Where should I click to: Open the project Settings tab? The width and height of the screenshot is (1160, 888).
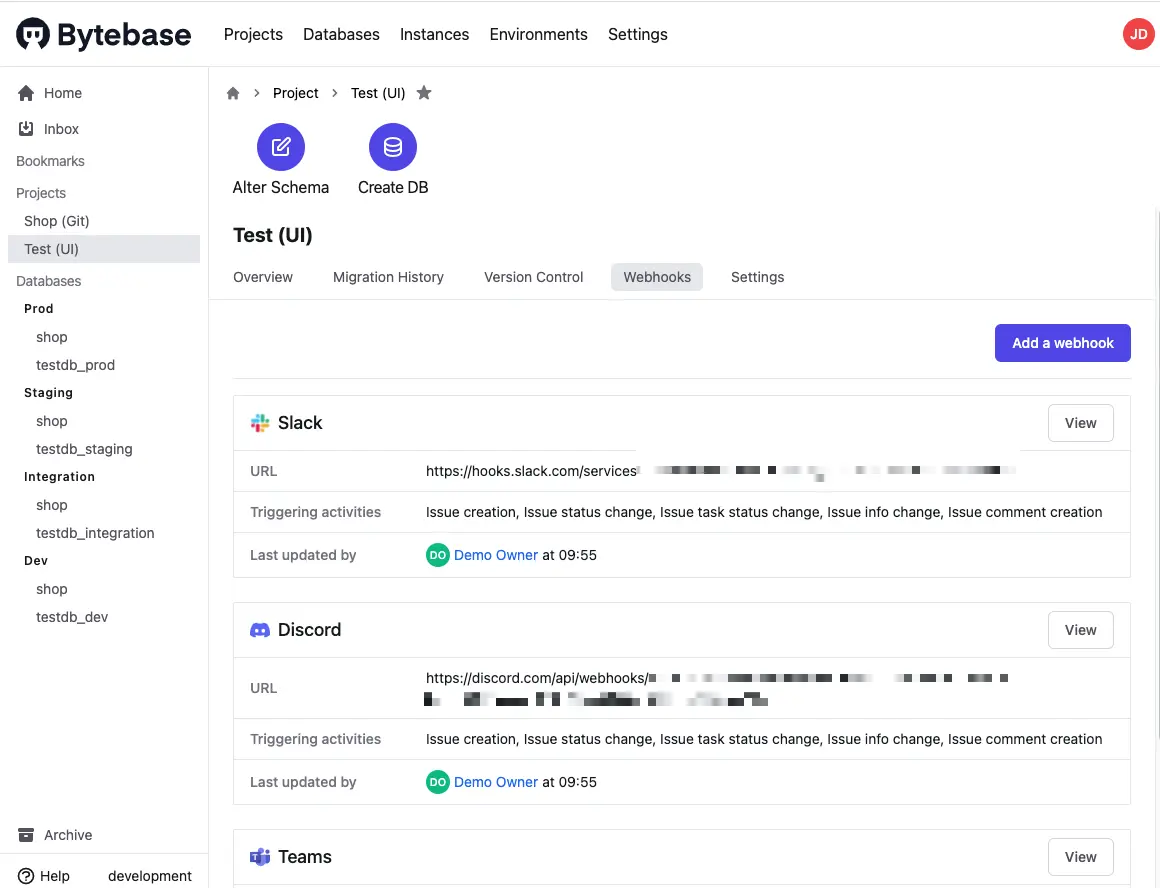758,277
